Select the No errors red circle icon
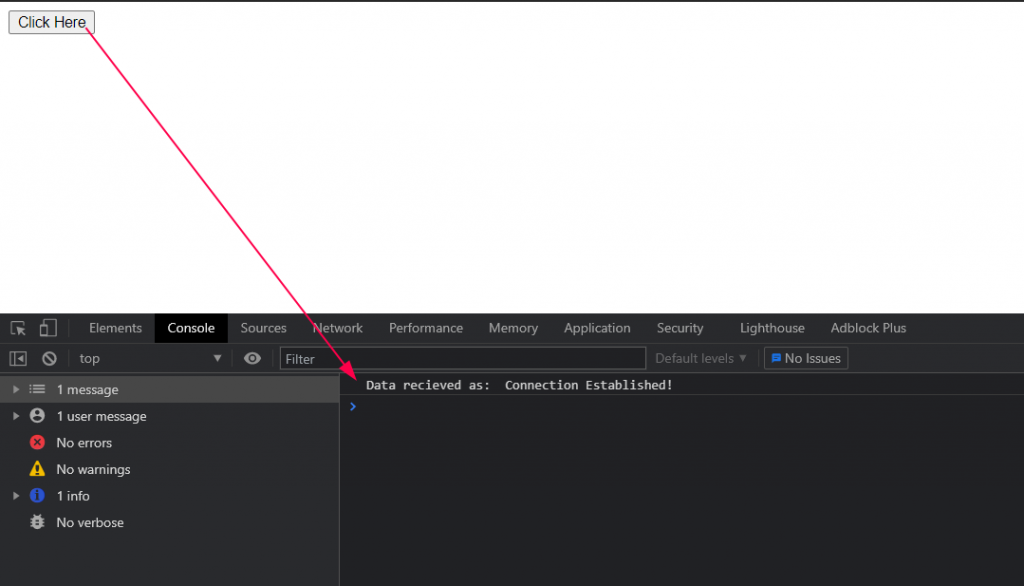This screenshot has height=586, width=1024. [37, 442]
